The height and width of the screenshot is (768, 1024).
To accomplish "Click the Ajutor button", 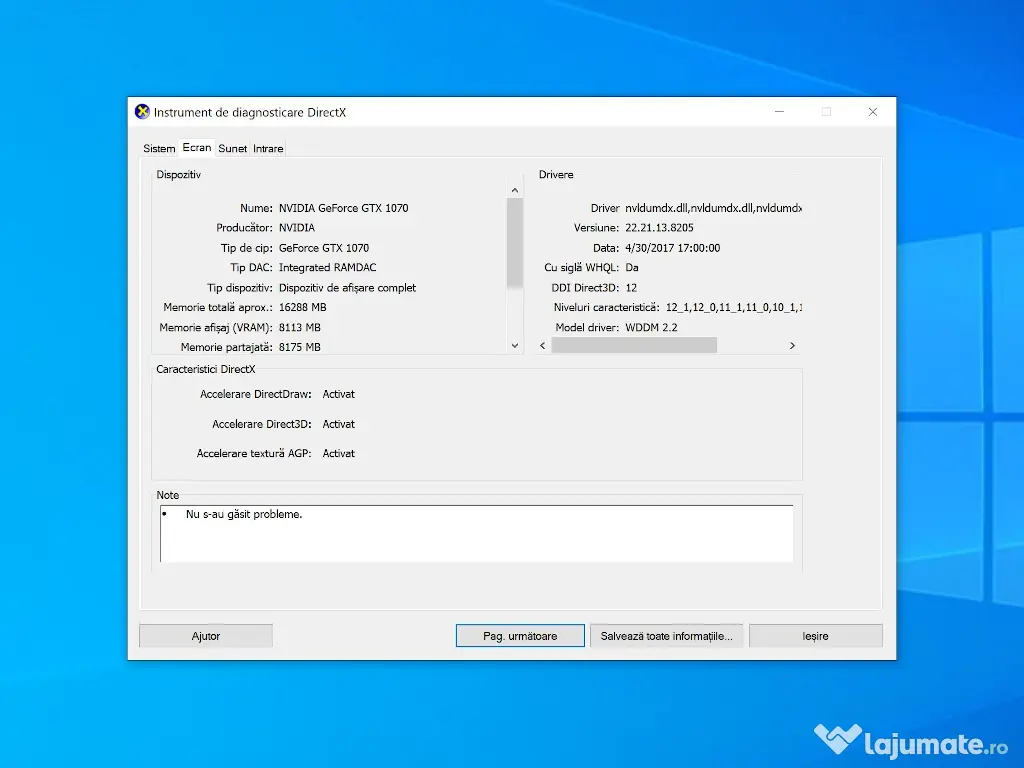I will (x=206, y=635).
